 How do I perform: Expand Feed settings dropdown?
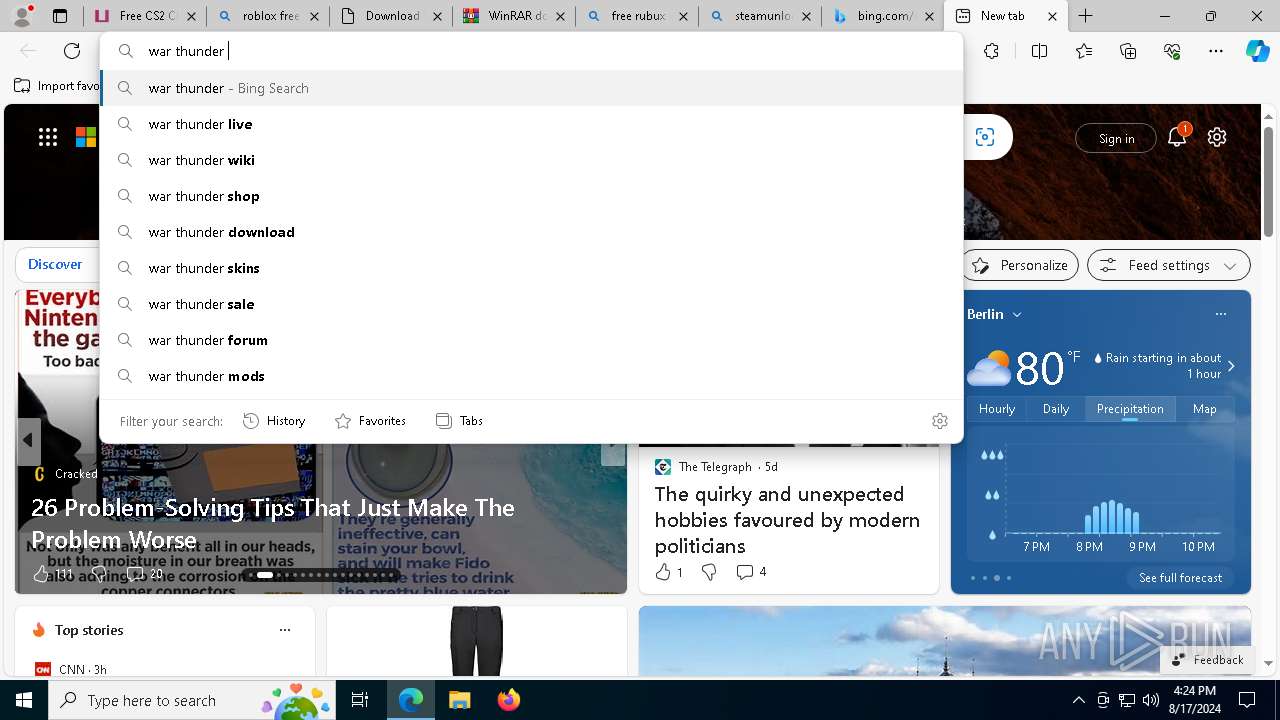(1168, 265)
